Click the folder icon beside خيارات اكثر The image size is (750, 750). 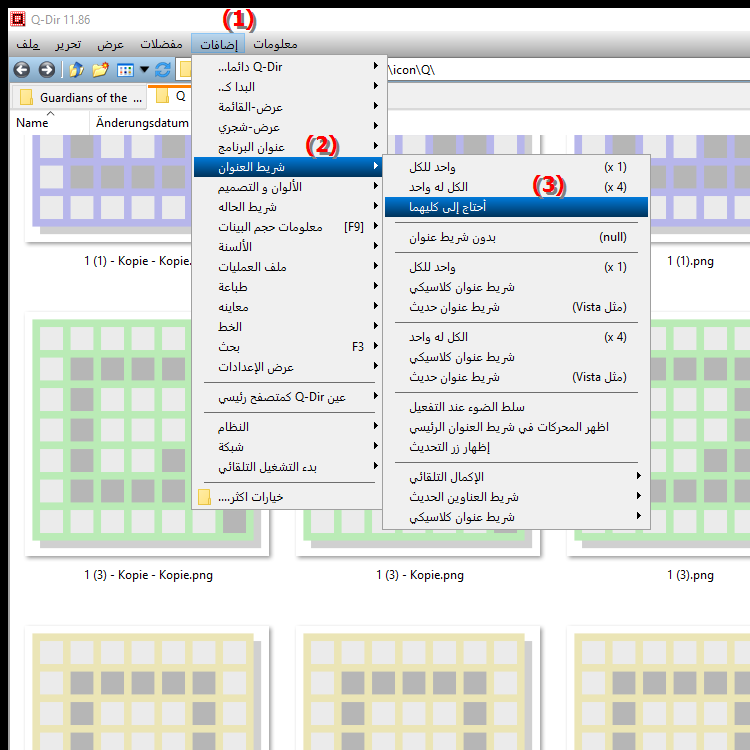coord(204,497)
